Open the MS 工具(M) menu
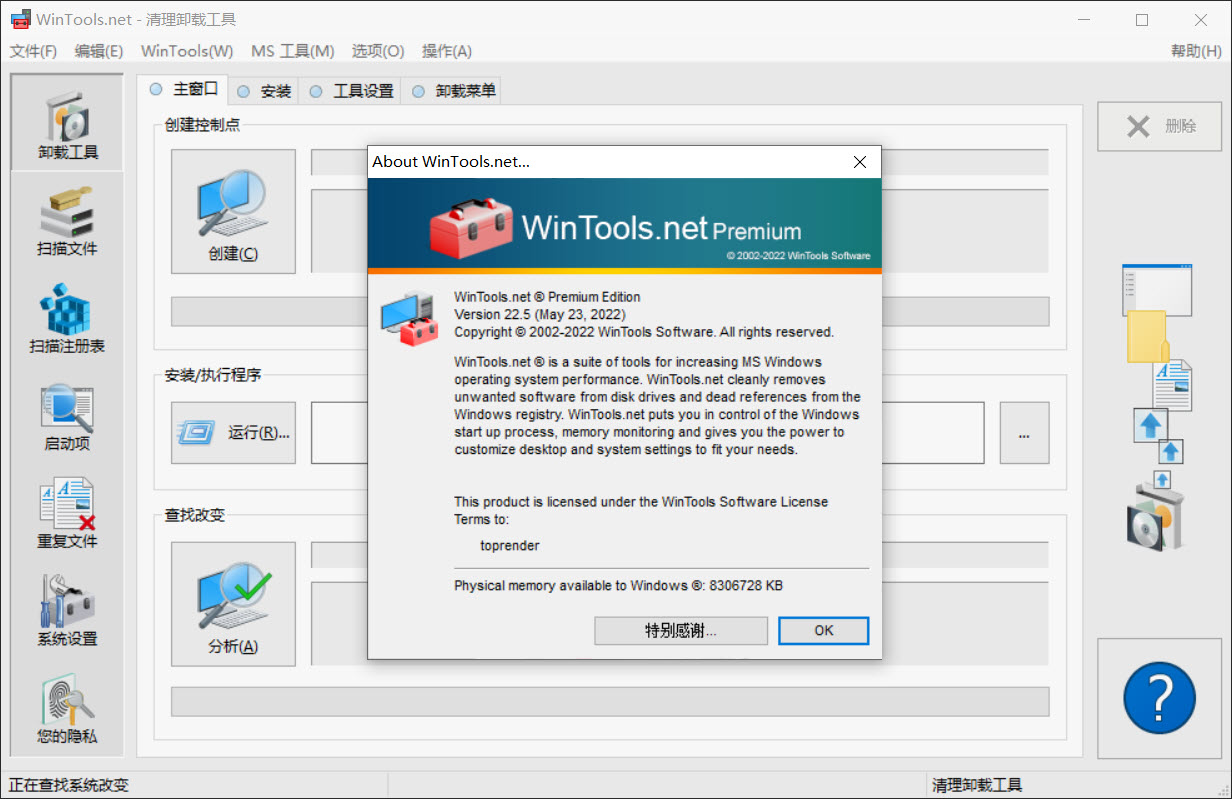1232x799 pixels. pyautogui.click(x=293, y=51)
